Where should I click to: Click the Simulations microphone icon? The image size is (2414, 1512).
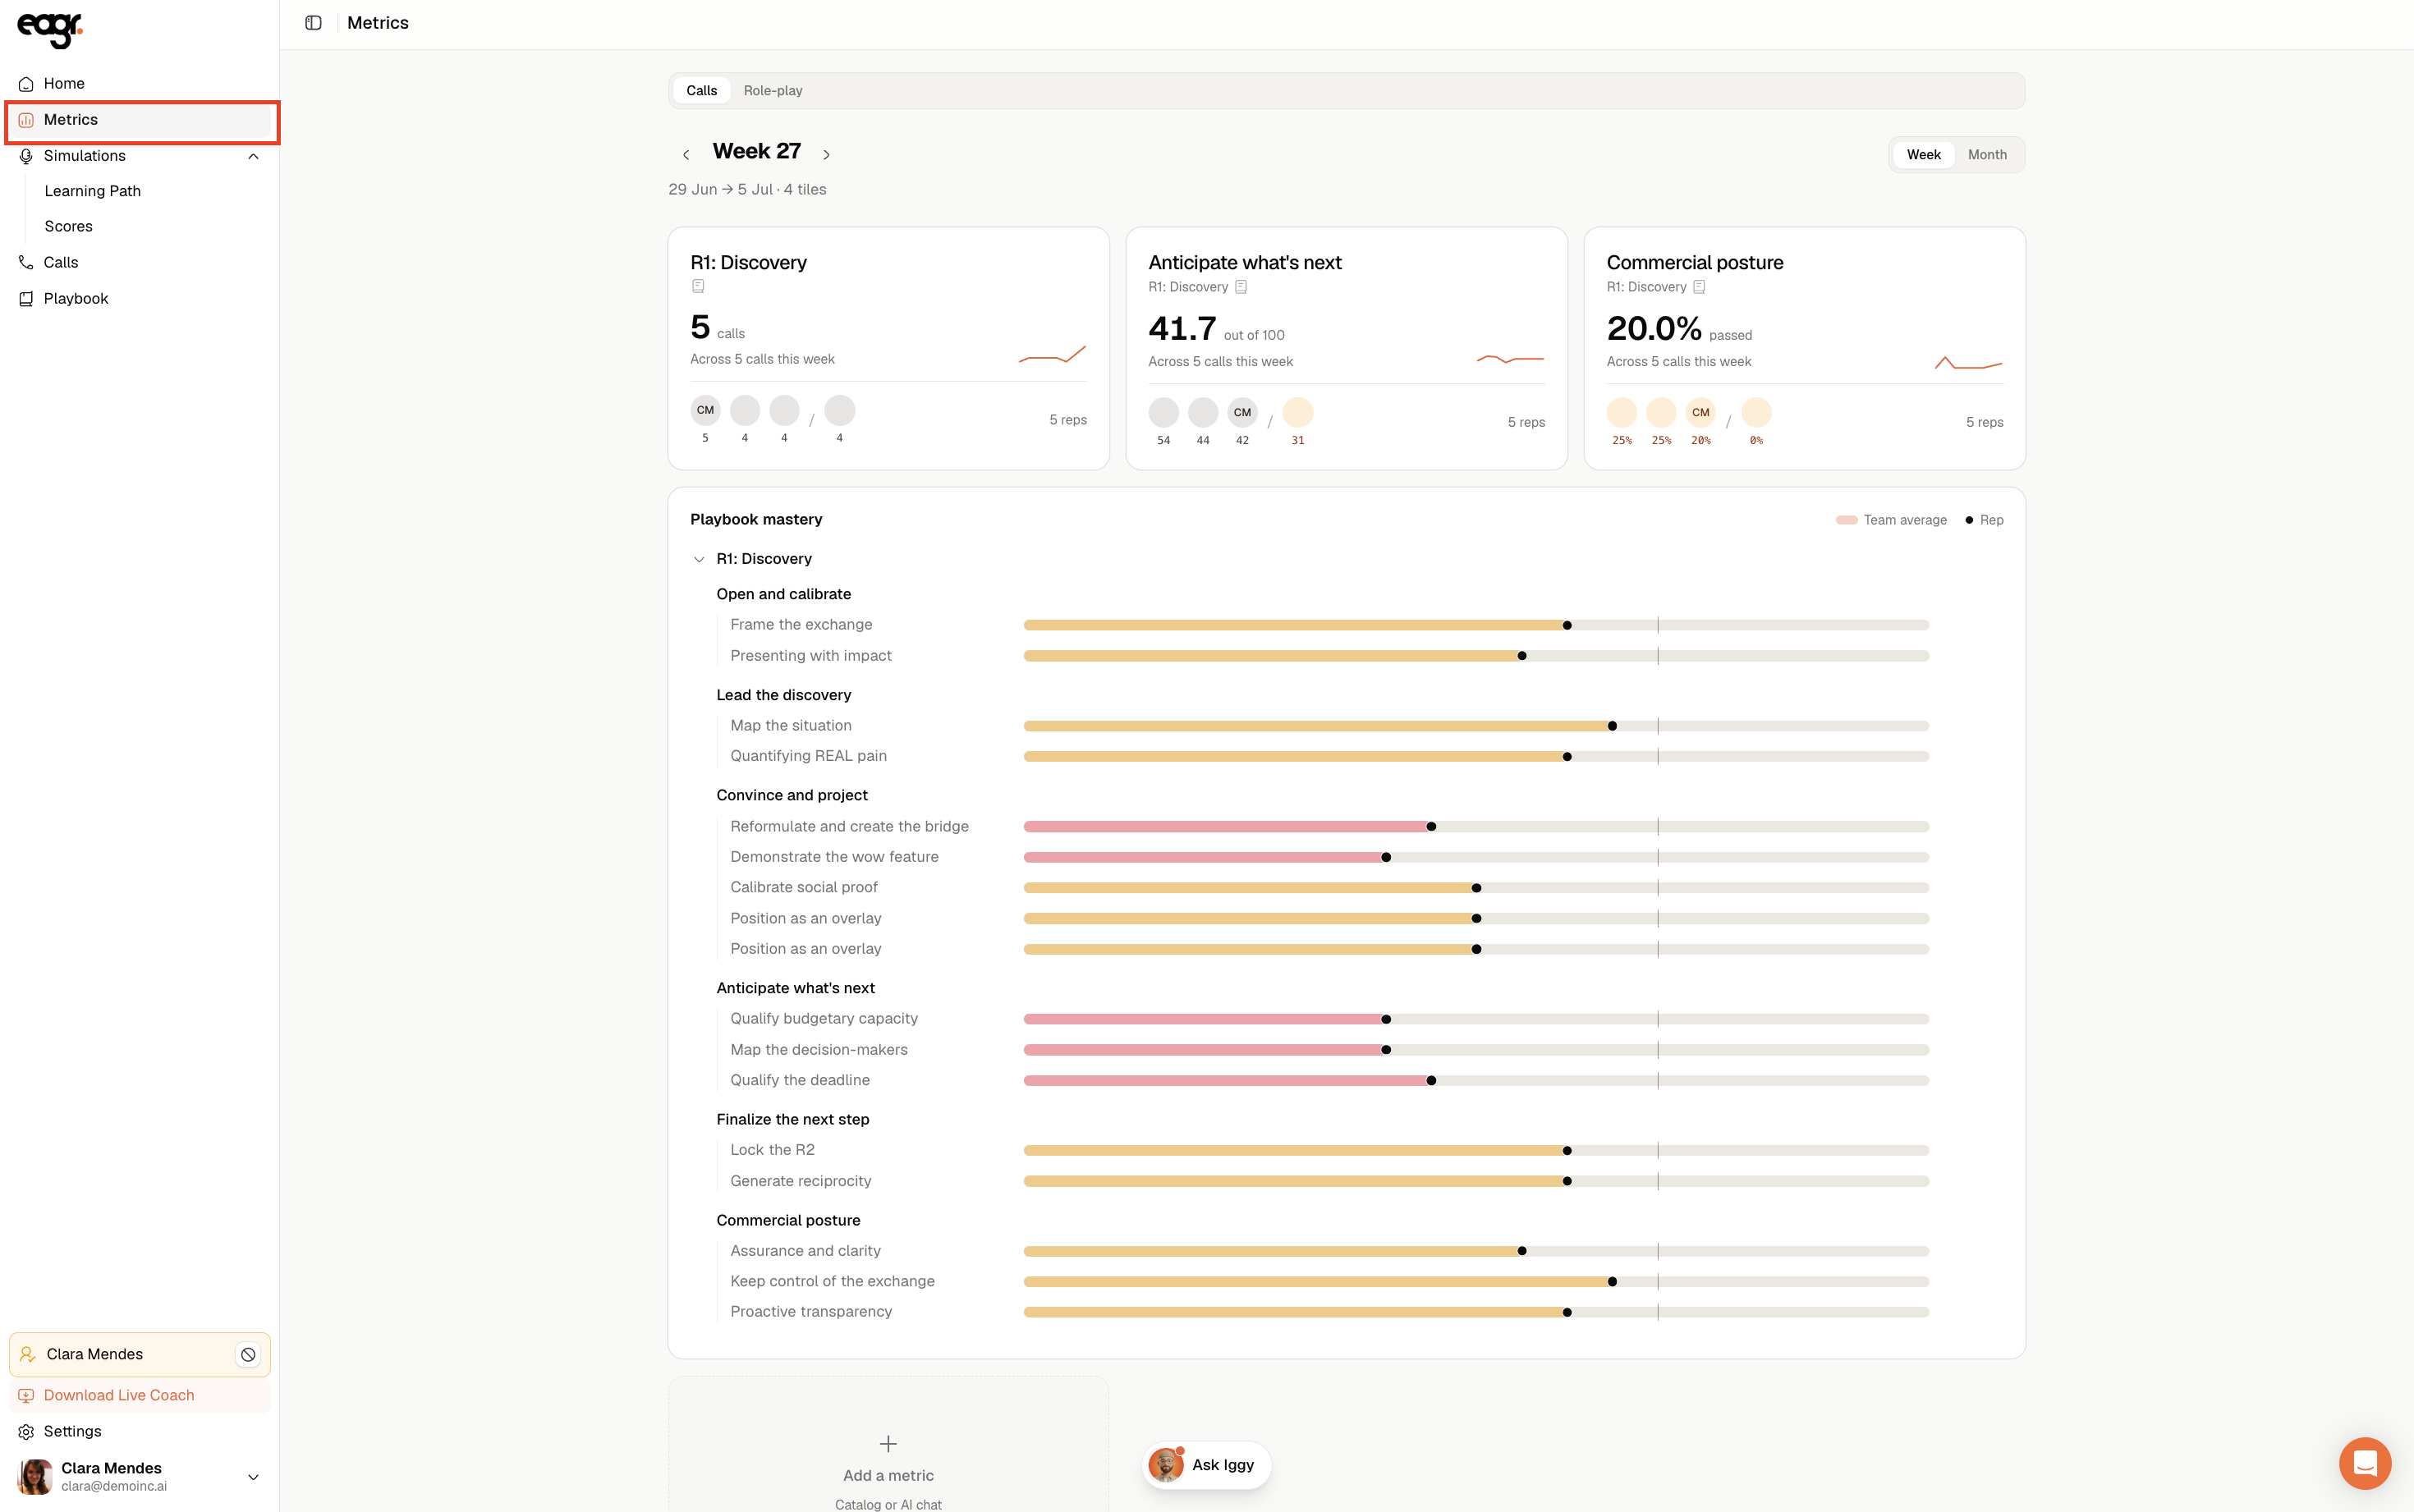tap(26, 156)
